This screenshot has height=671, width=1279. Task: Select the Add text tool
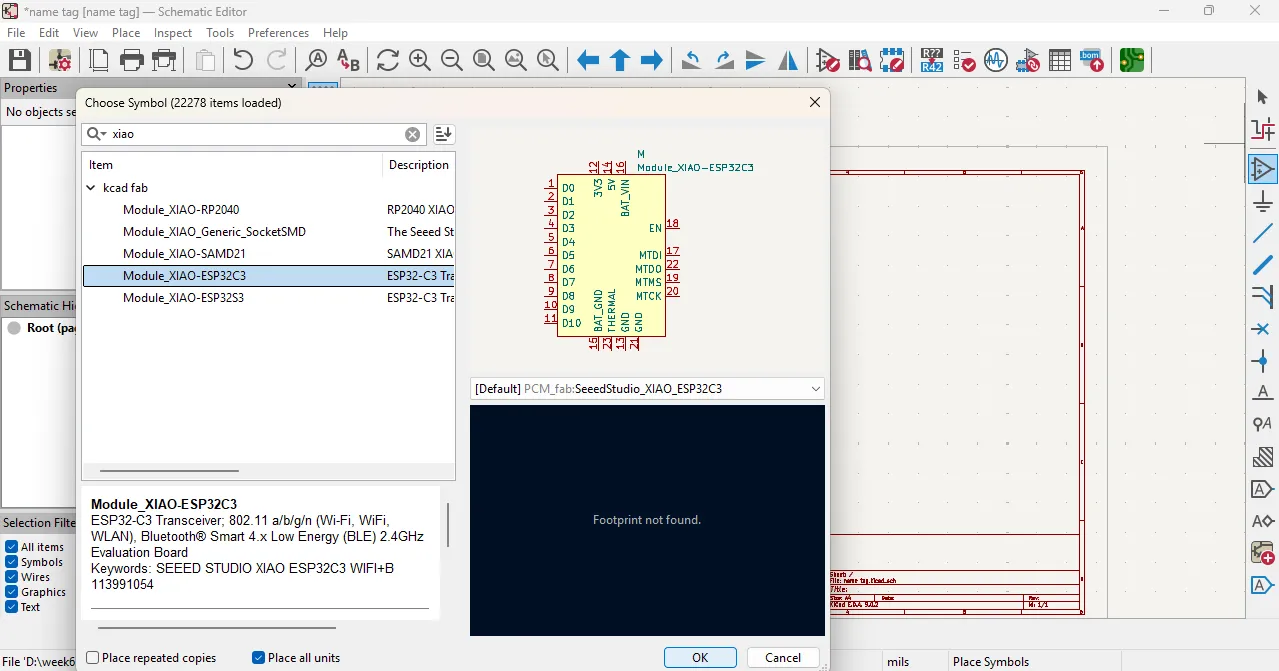pyautogui.click(x=1263, y=393)
